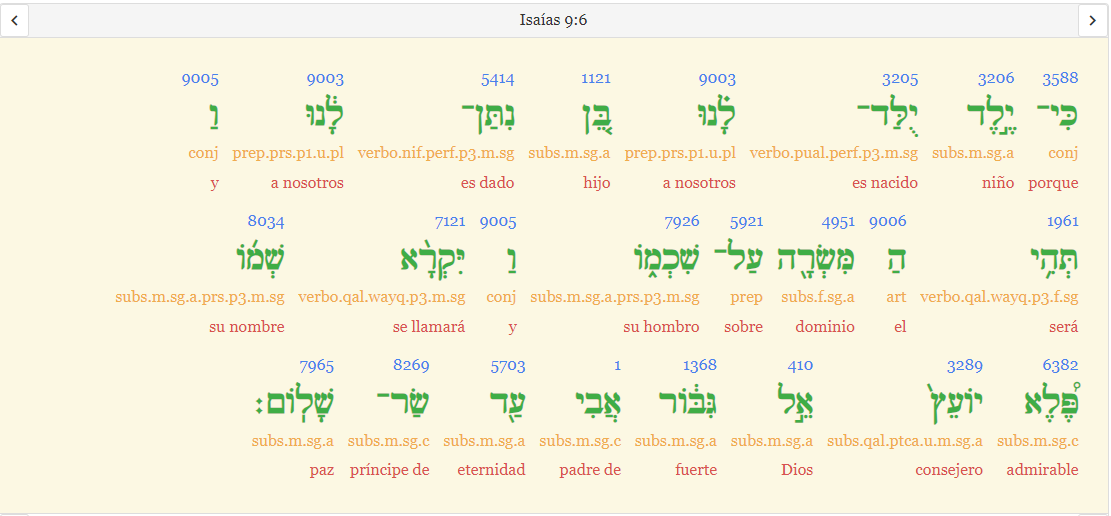Click the 'verbo.pual.perf.p3.m.sg' morphology tag
1111x516 pixels.
coord(834,154)
